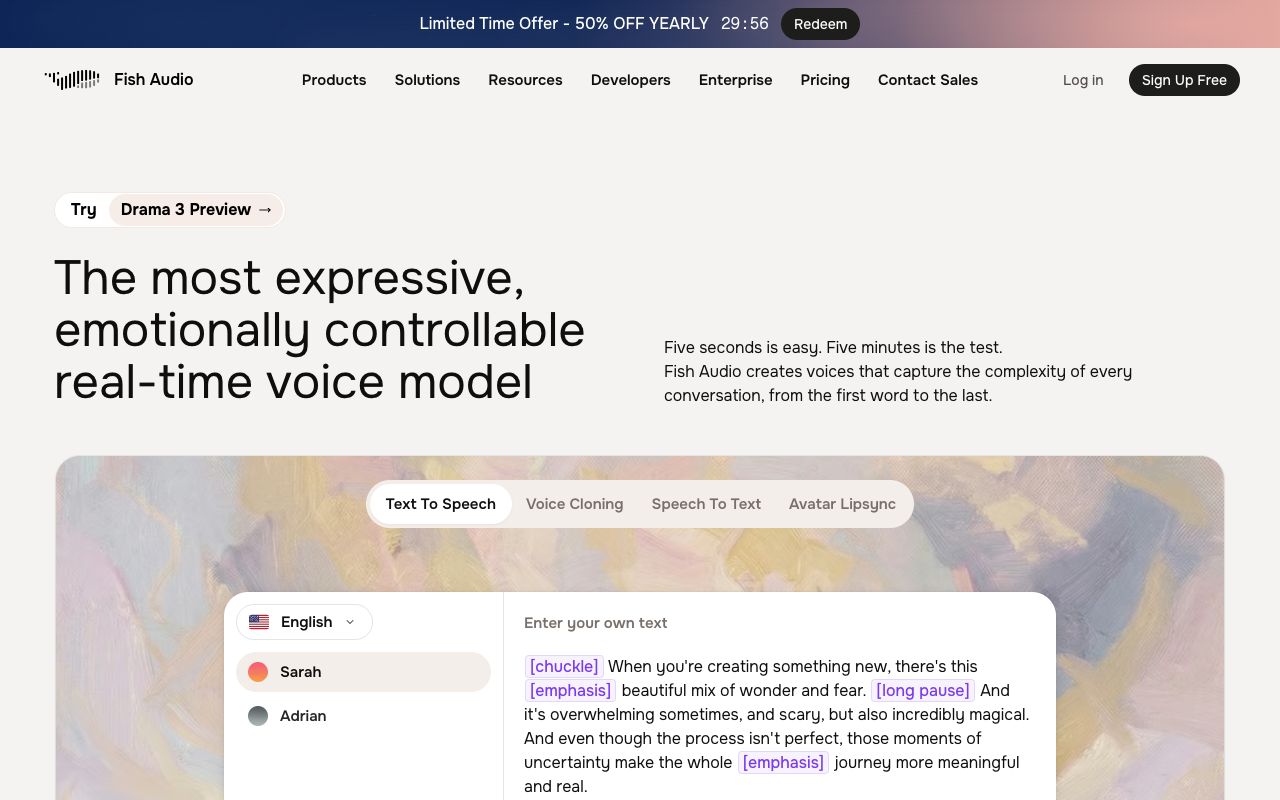Click the US flag icon in language selector
The image size is (1280, 800).
coord(259,622)
